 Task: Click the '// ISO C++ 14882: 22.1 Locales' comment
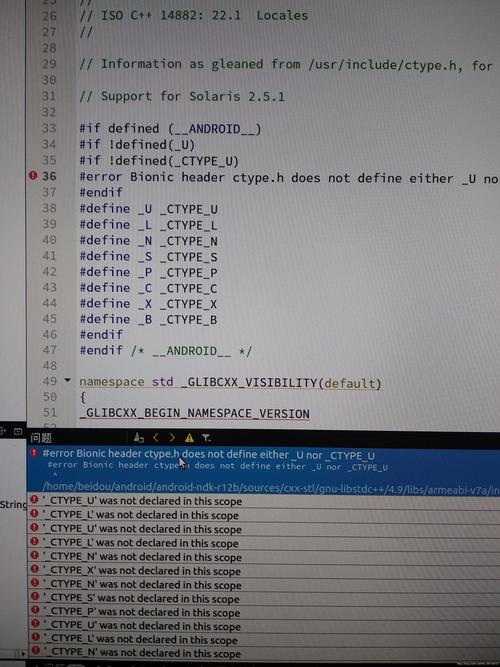194,16
